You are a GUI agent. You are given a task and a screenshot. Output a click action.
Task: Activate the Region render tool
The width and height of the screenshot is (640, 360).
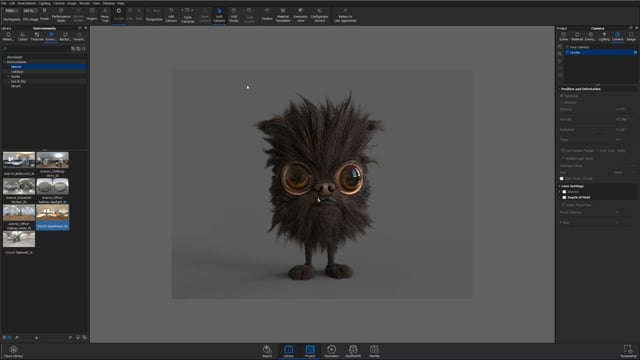tap(92, 14)
